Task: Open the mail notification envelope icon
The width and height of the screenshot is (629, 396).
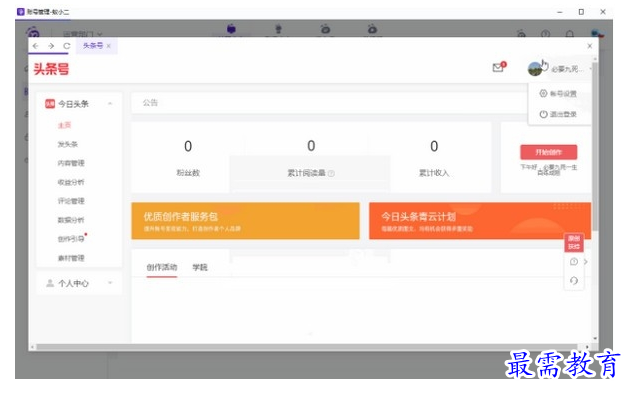Action: 498,67
